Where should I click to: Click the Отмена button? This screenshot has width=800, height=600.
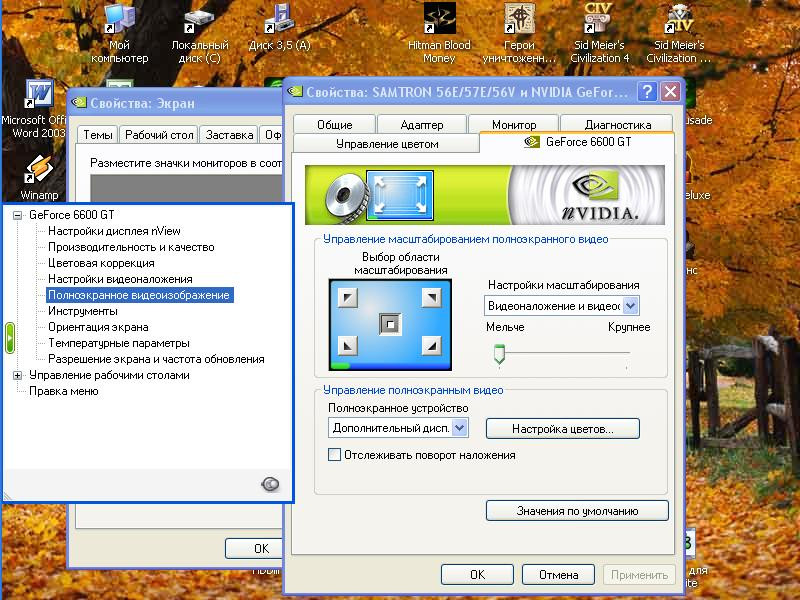pos(558,574)
